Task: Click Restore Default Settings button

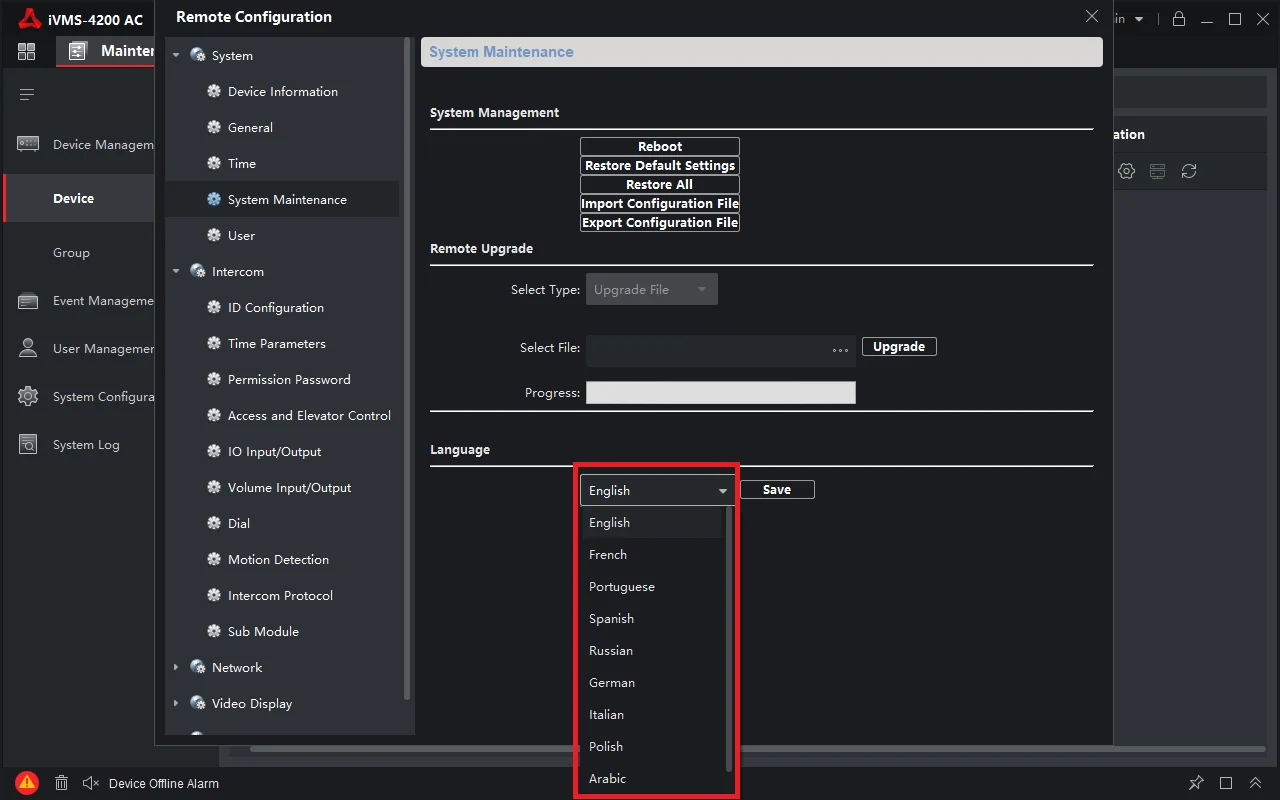Action: coord(660,165)
